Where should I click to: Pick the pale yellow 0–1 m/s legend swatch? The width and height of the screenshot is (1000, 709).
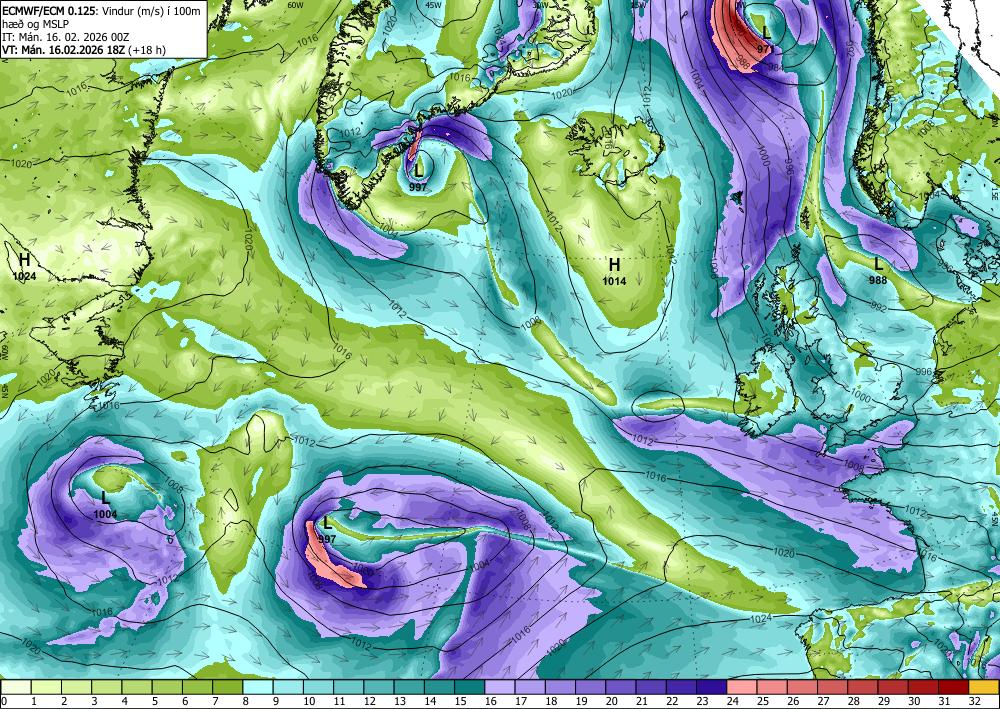coord(16,687)
